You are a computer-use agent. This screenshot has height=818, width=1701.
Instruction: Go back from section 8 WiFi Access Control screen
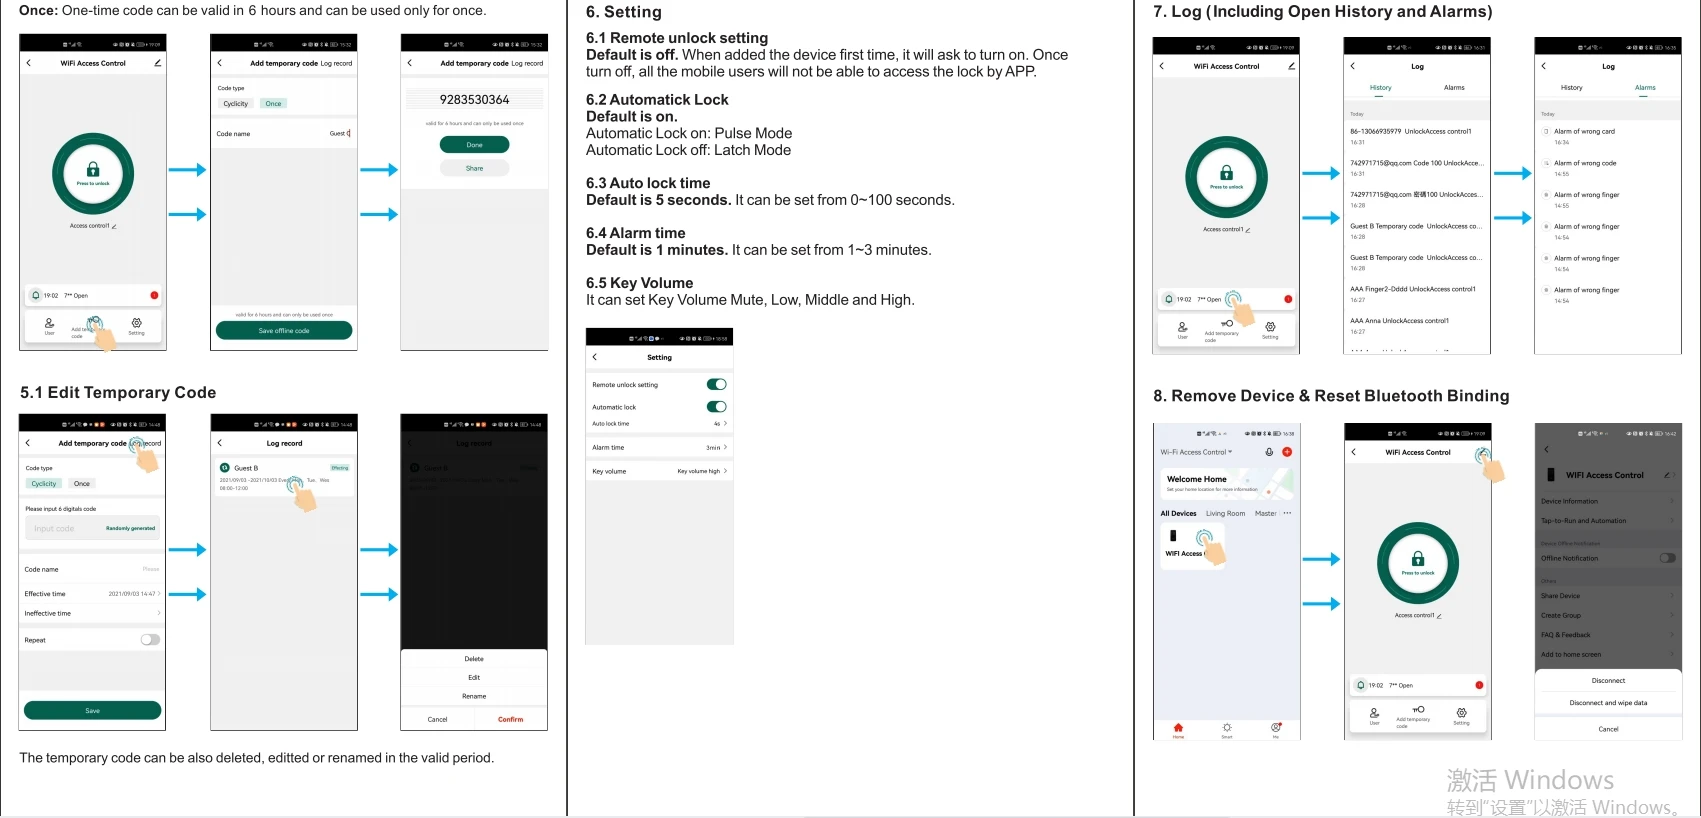pyautogui.click(x=1354, y=452)
